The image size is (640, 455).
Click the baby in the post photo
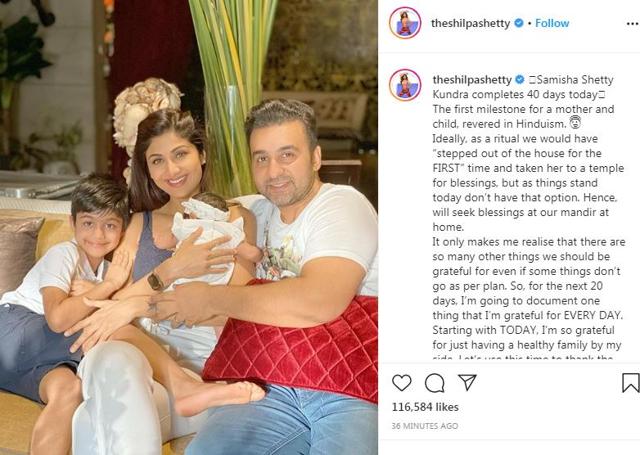point(210,239)
